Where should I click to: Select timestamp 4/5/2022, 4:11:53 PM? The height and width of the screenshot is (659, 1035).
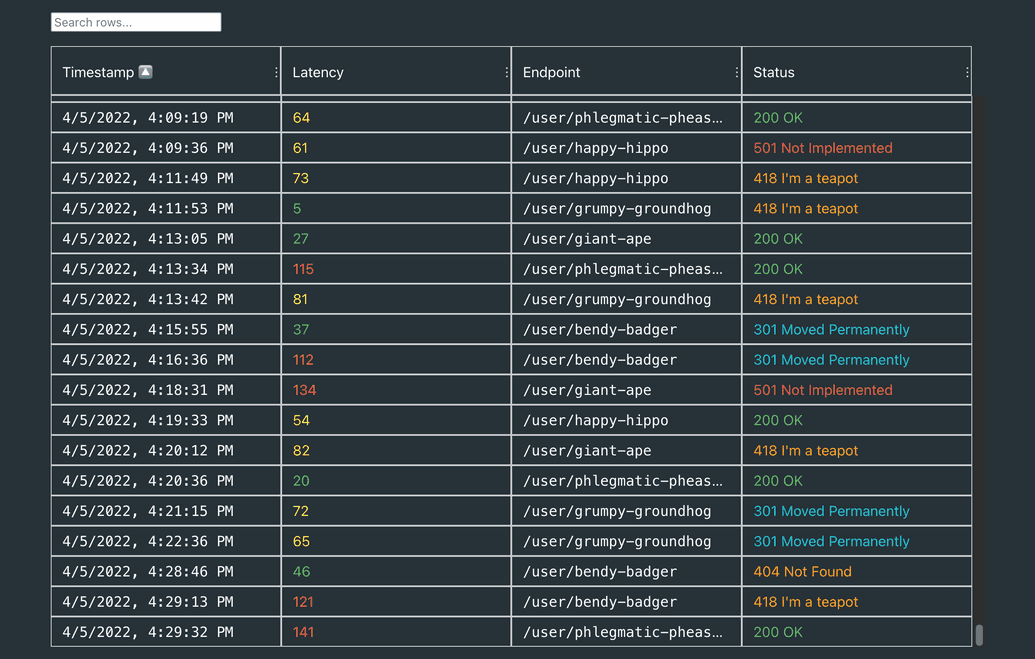[x=148, y=209]
